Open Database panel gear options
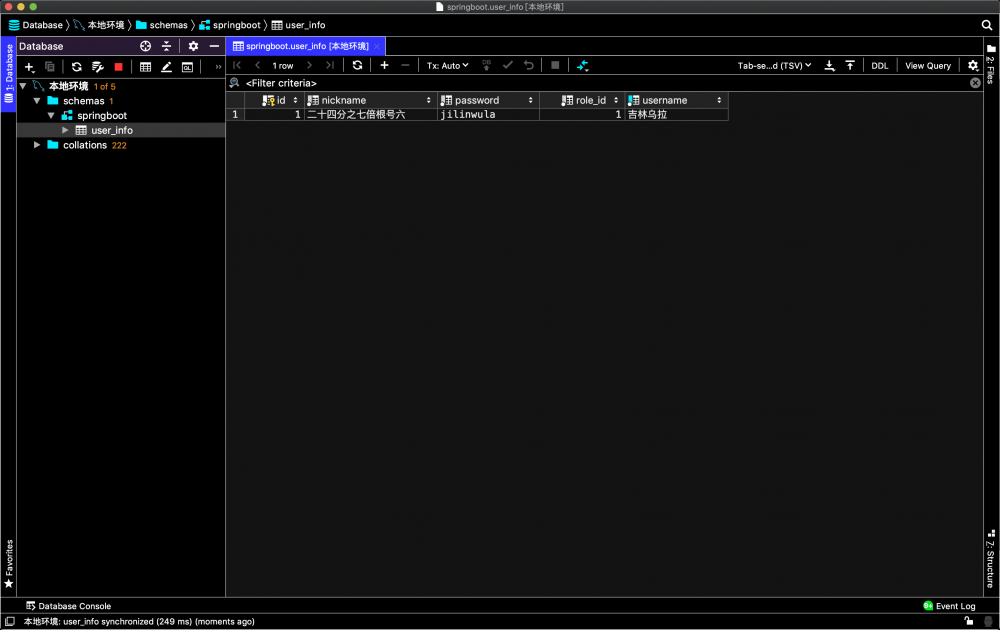This screenshot has height=630, width=1000. 193,46
